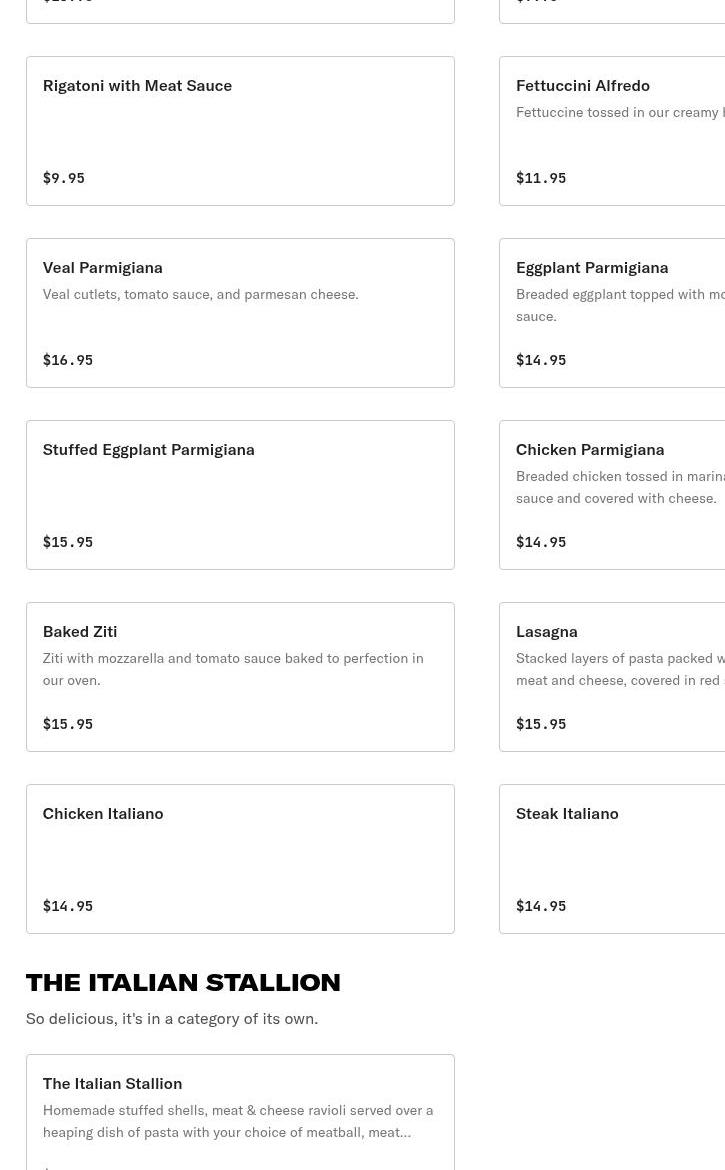Choose the Veal Parmigiana dish
Viewport: 725px width, 1170px height.
pos(240,313)
